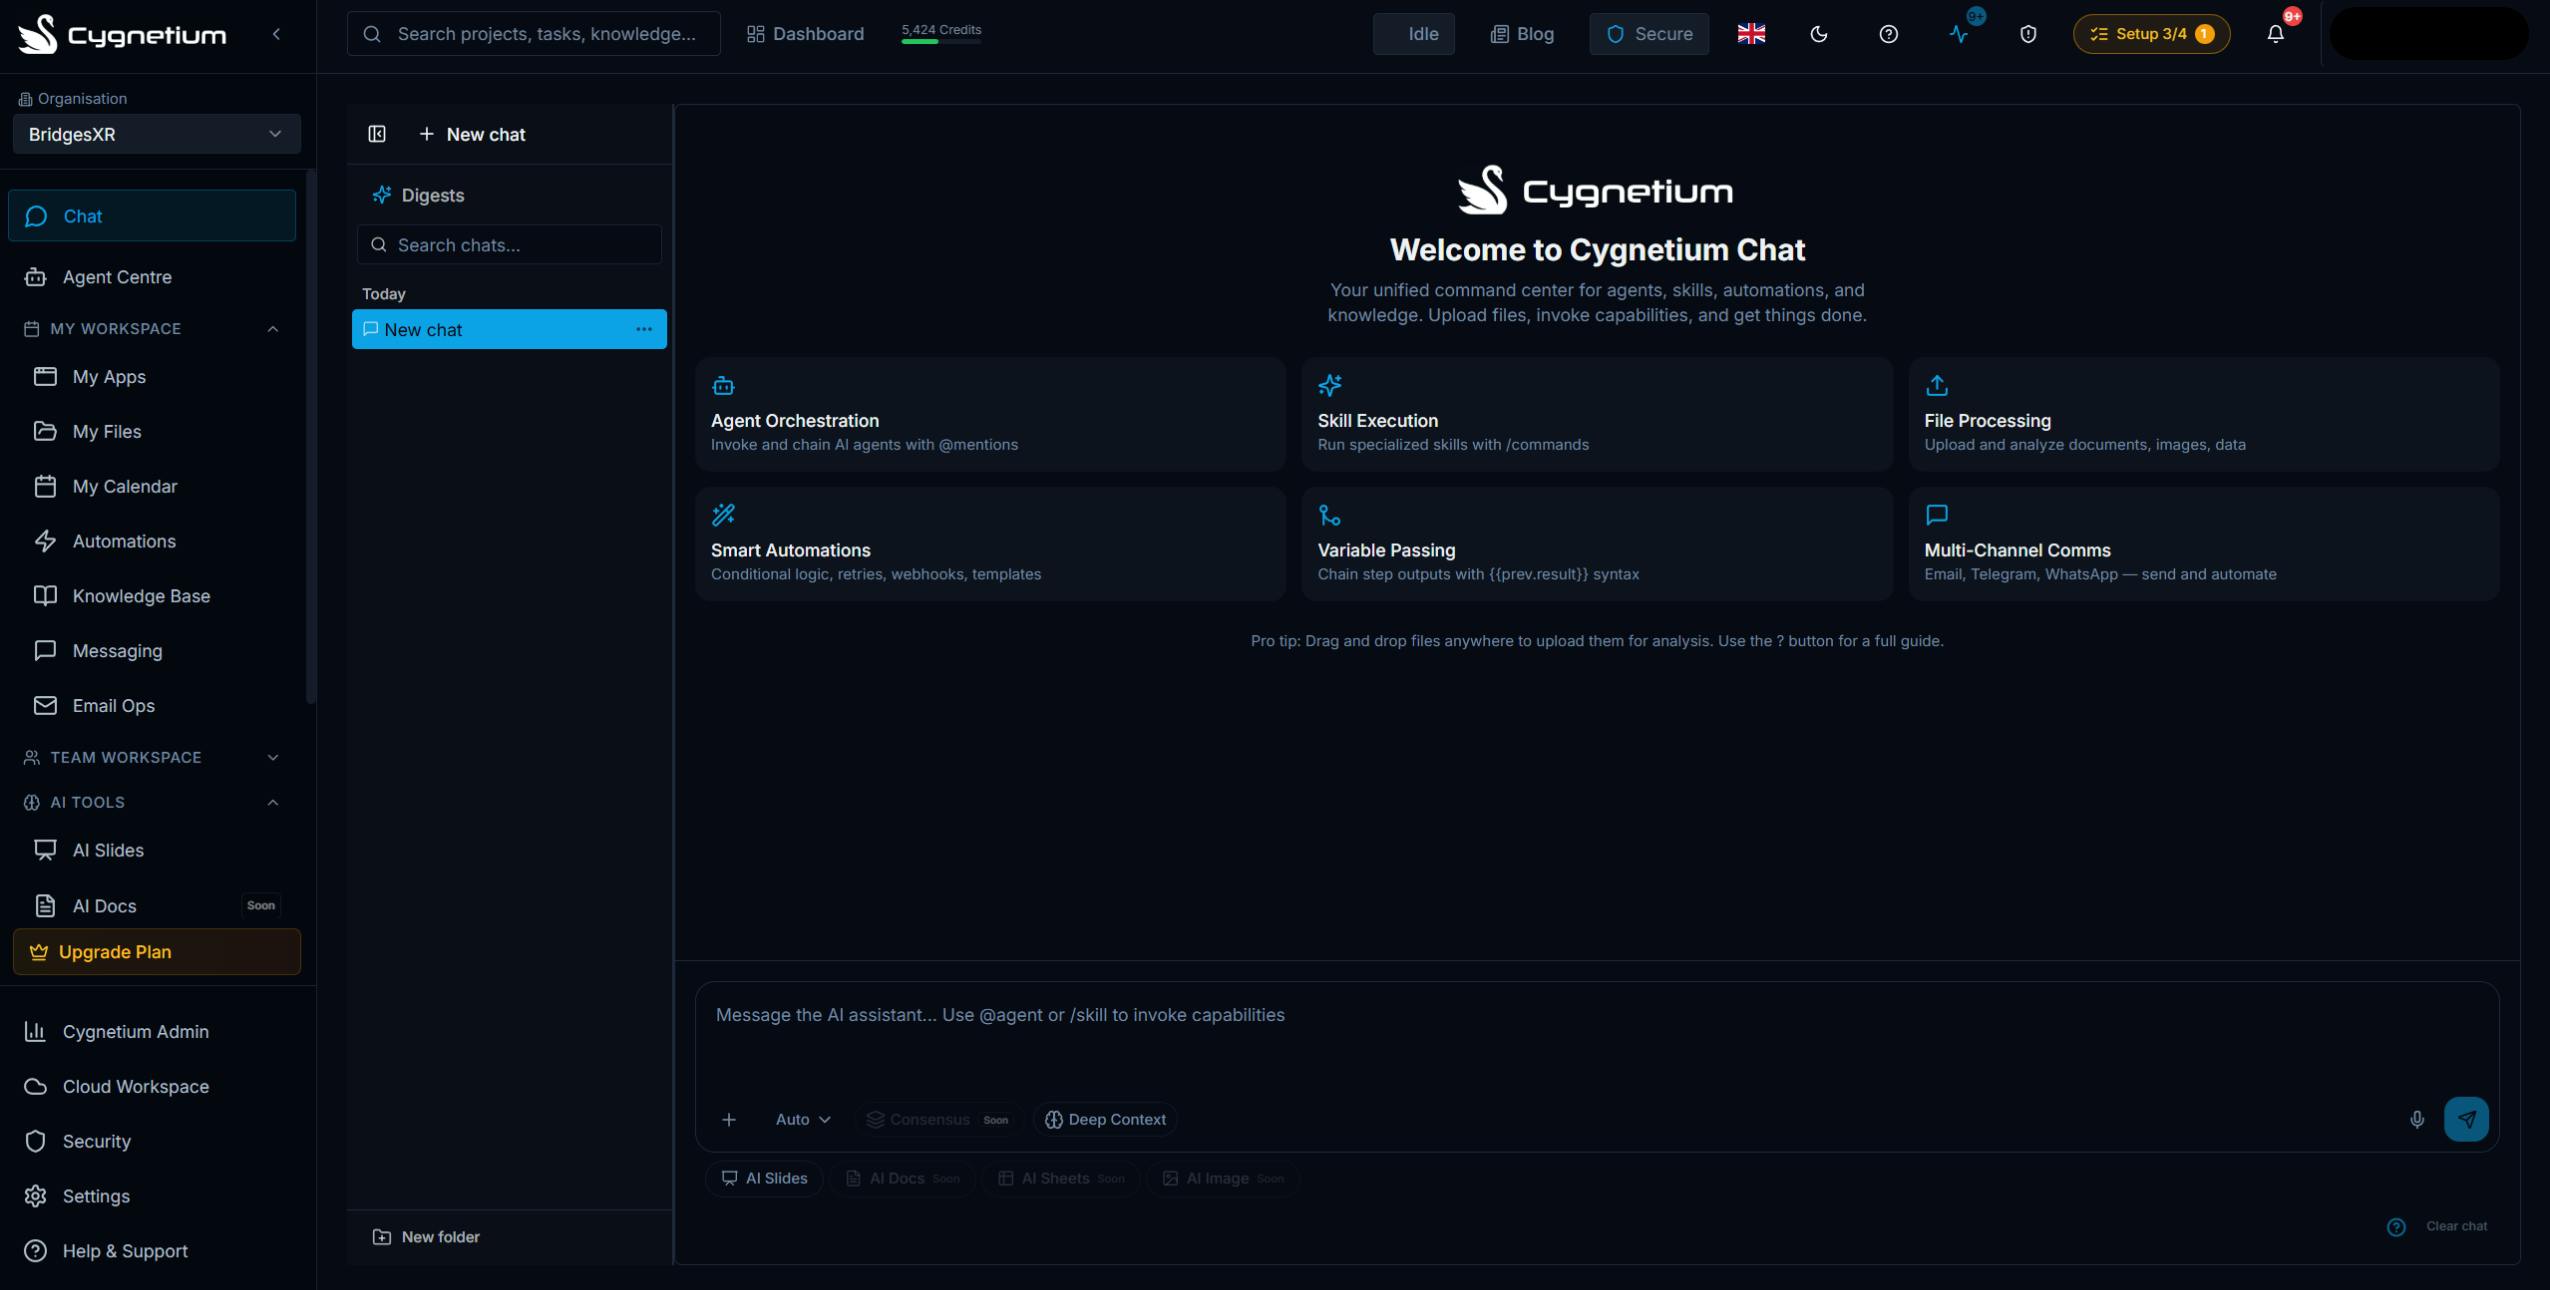Change language using the UK flag
2550x1290 pixels.
[x=1751, y=34]
